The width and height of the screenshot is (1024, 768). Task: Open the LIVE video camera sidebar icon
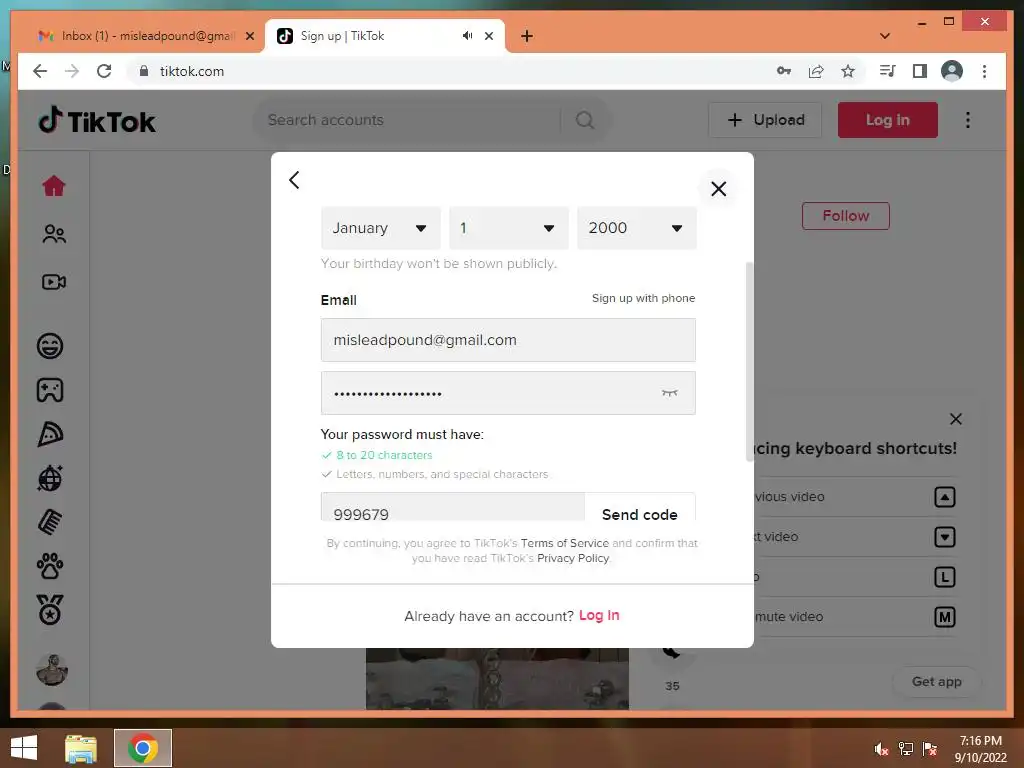point(54,282)
